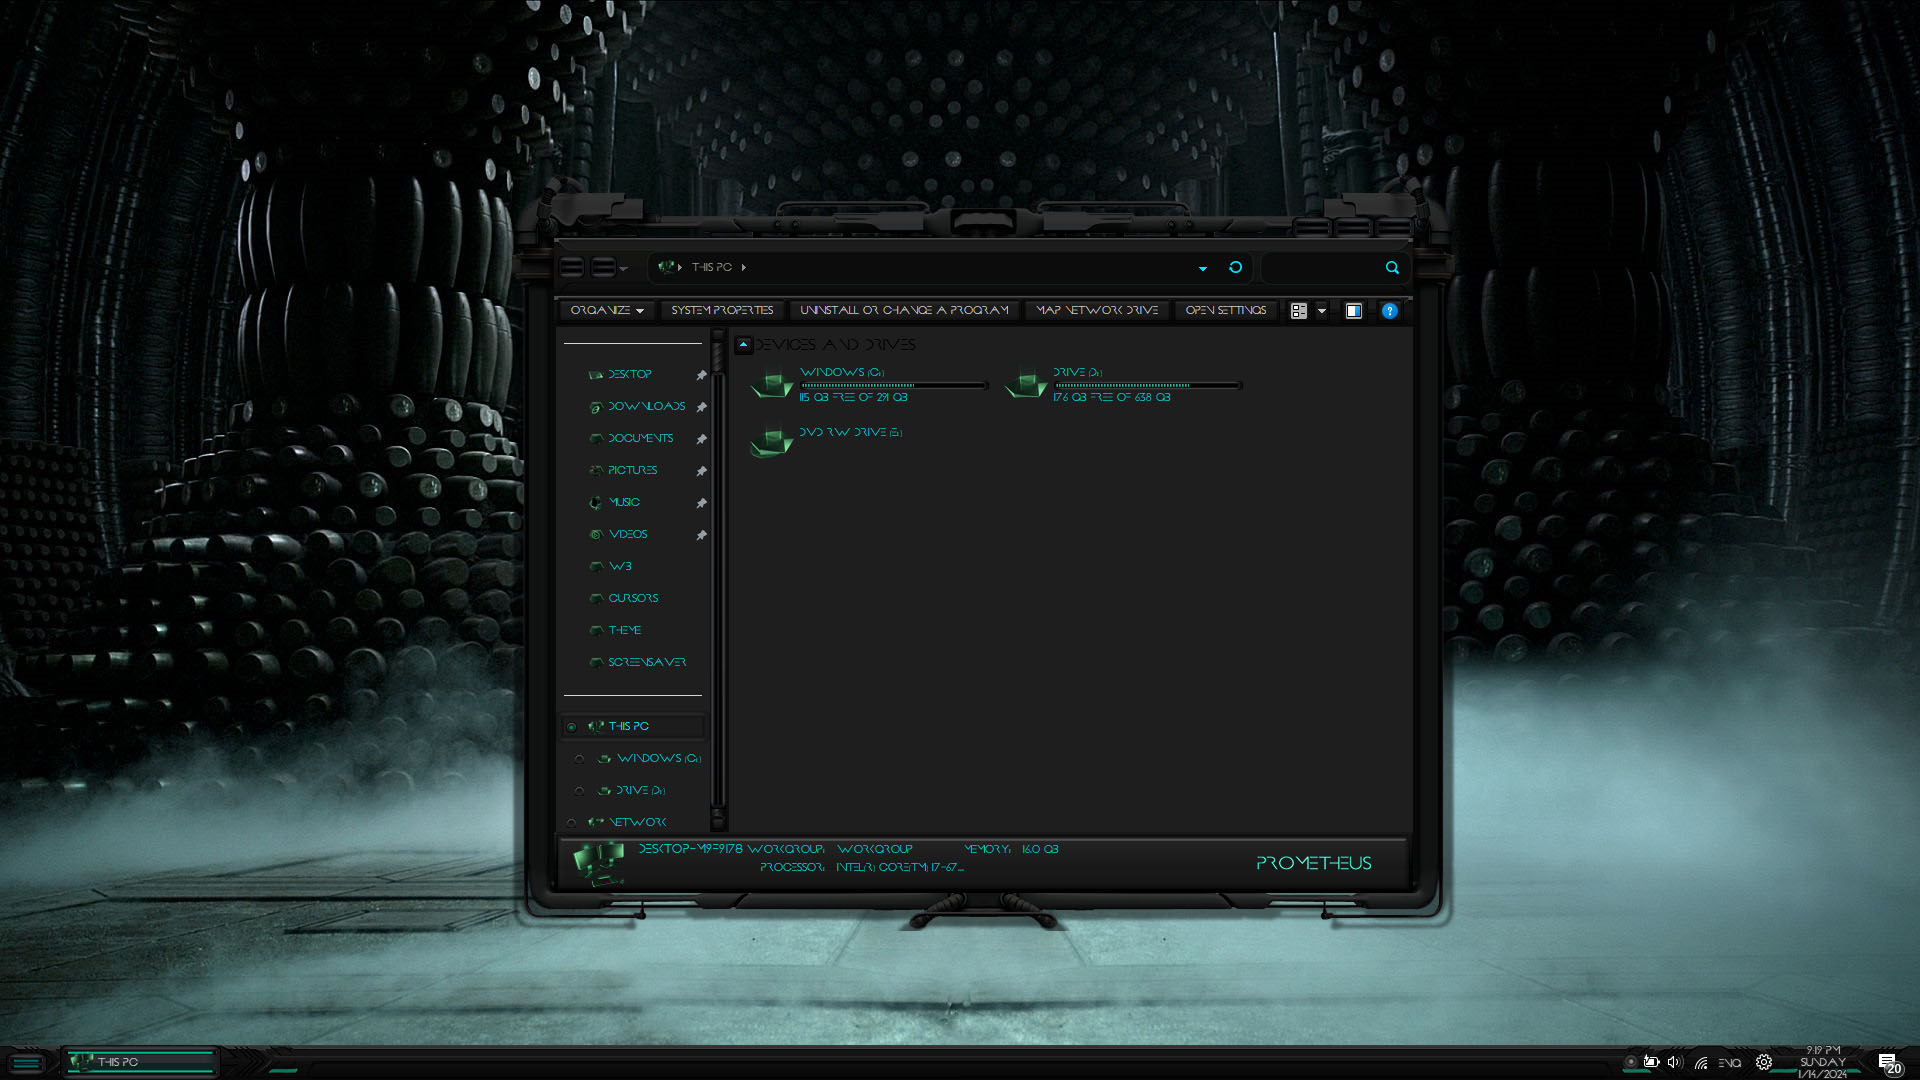Toggle the preview pane icon

coord(1353,311)
